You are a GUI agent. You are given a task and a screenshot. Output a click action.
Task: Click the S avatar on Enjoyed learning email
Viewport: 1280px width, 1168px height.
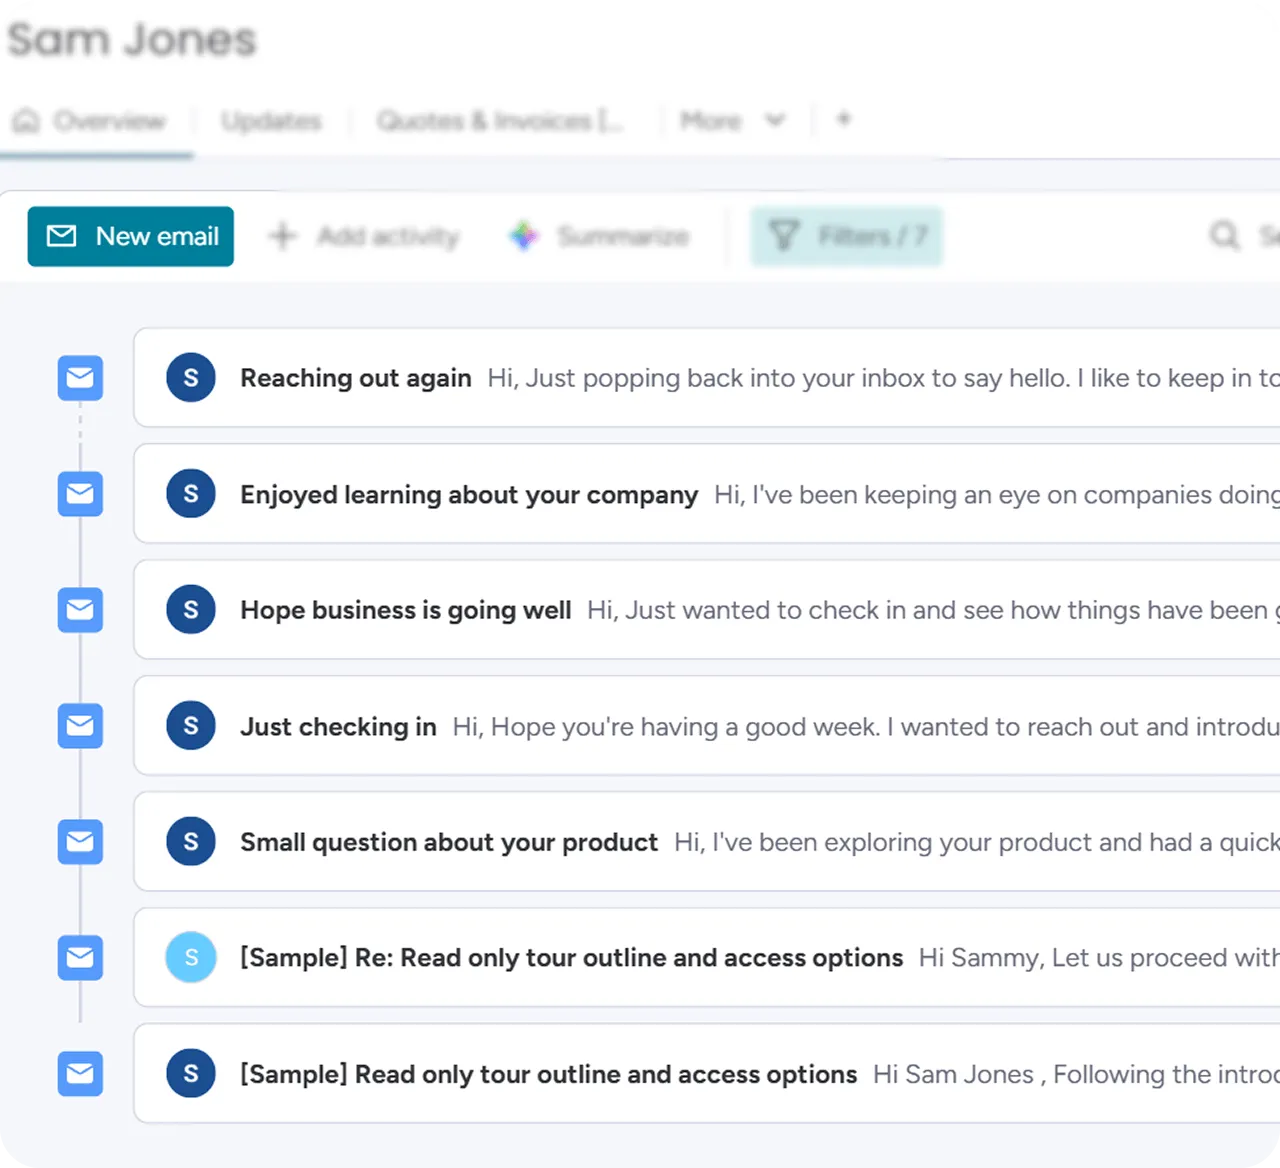tap(191, 494)
